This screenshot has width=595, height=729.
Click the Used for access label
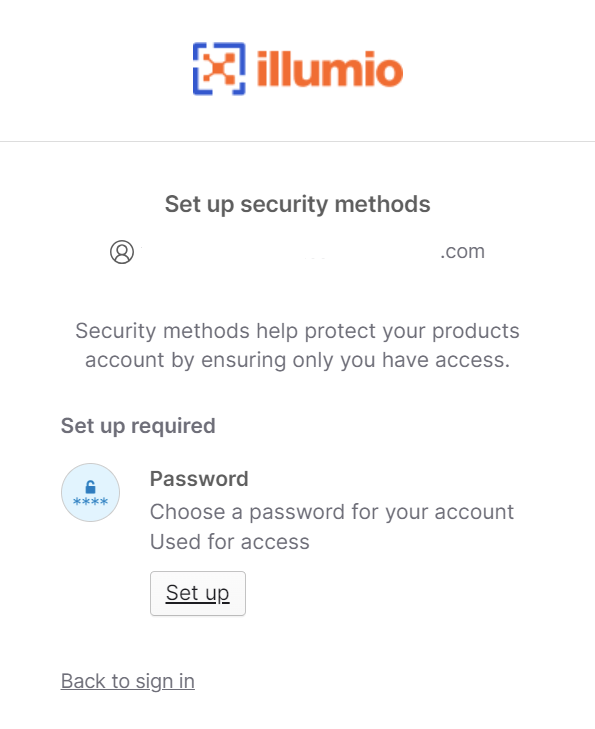tap(230, 542)
